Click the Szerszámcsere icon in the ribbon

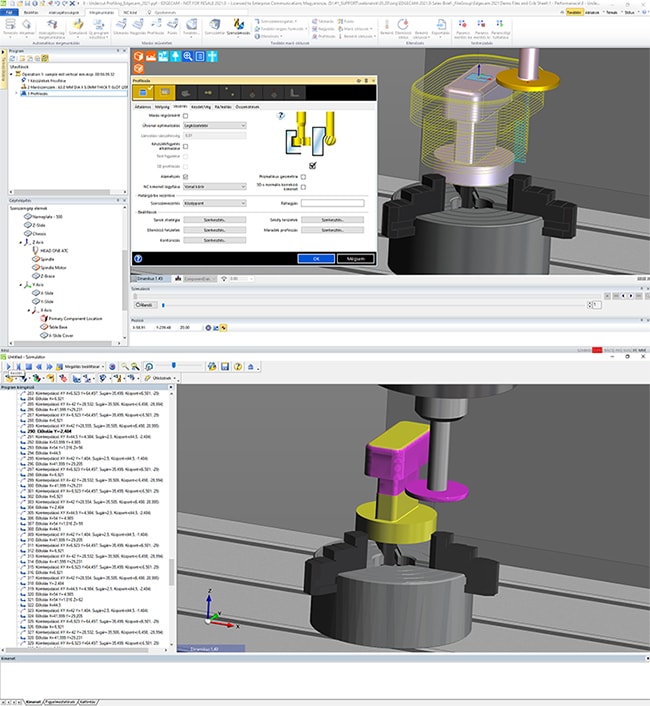coord(238,27)
